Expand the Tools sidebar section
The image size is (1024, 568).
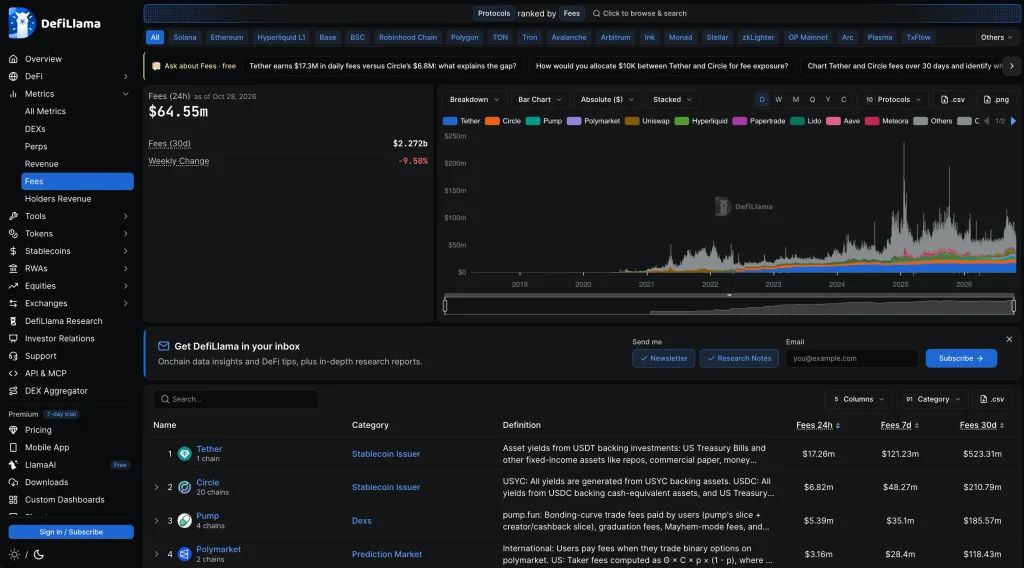pos(125,216)
